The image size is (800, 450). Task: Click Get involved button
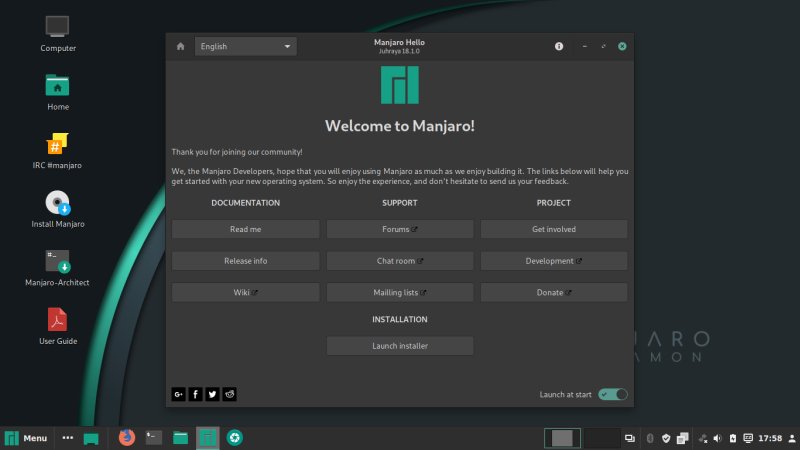[554, 229]
